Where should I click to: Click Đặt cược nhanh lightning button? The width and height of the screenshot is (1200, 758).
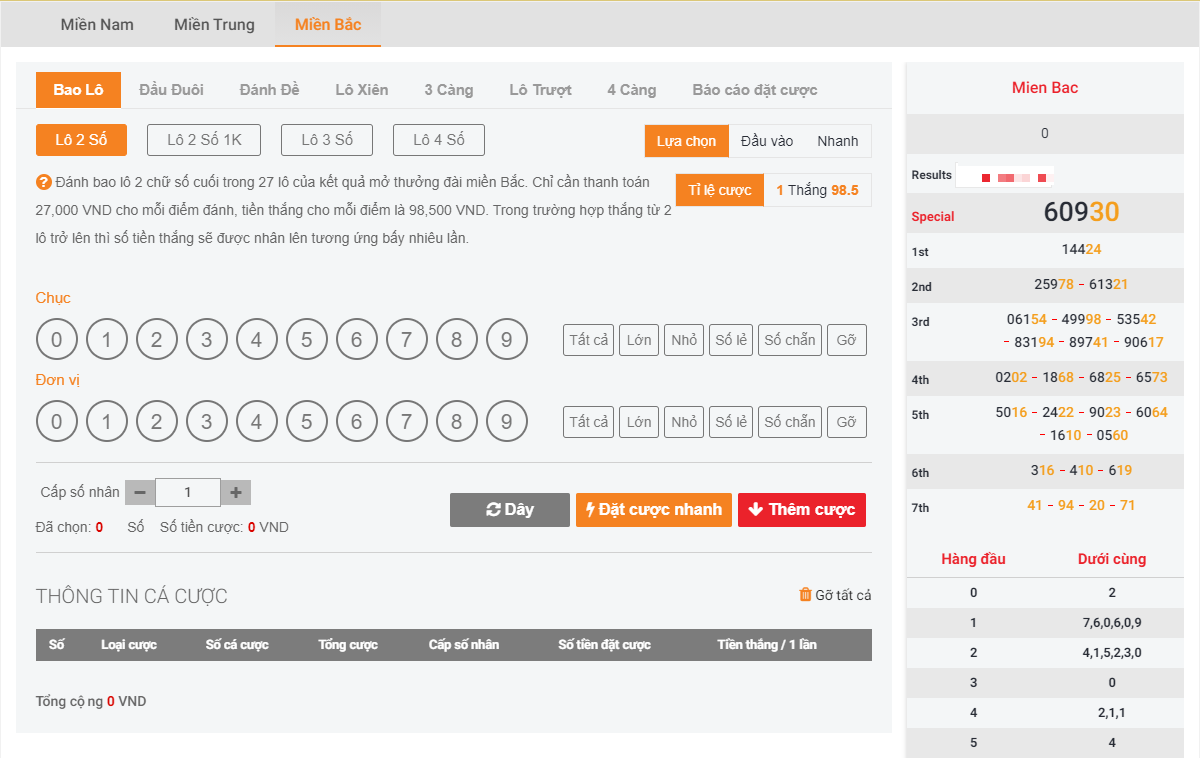click(x=654, y=510)
